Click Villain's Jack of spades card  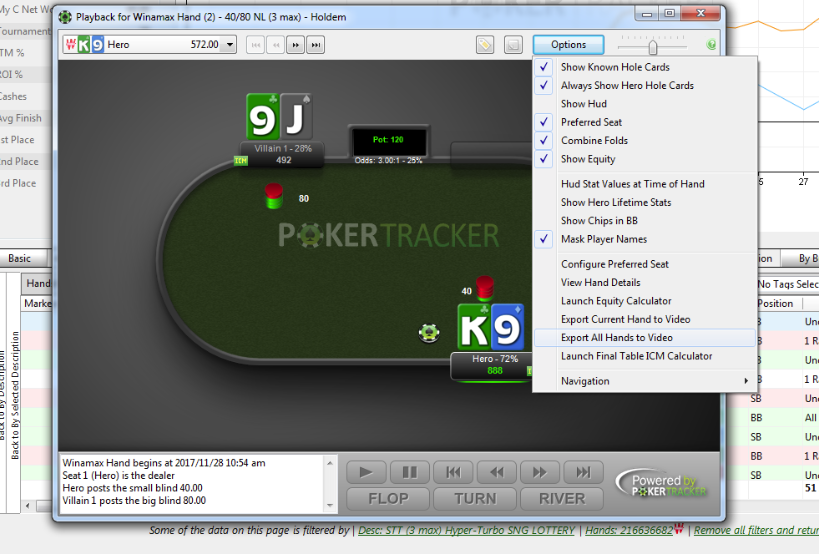(296, 116)
